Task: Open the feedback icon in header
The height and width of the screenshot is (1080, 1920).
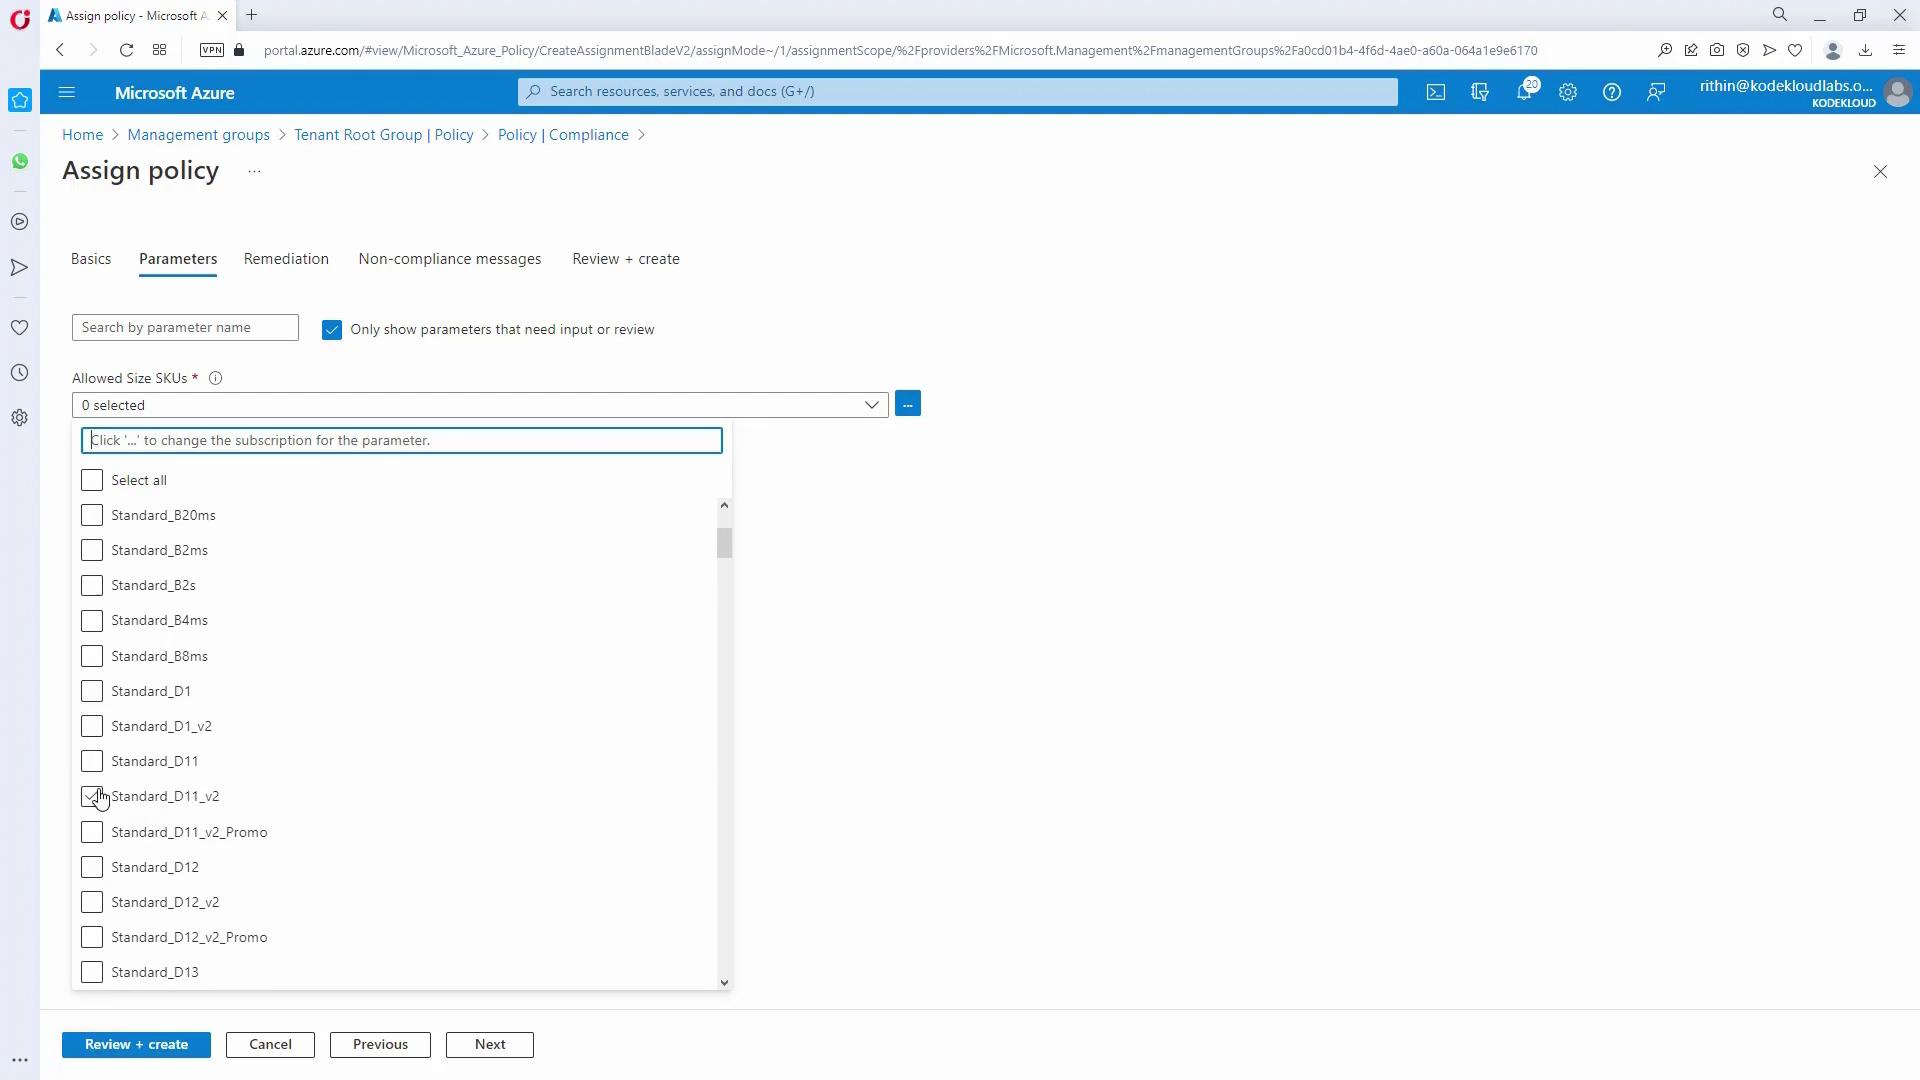Action: pyautogui.click(x=1656, y=92)
